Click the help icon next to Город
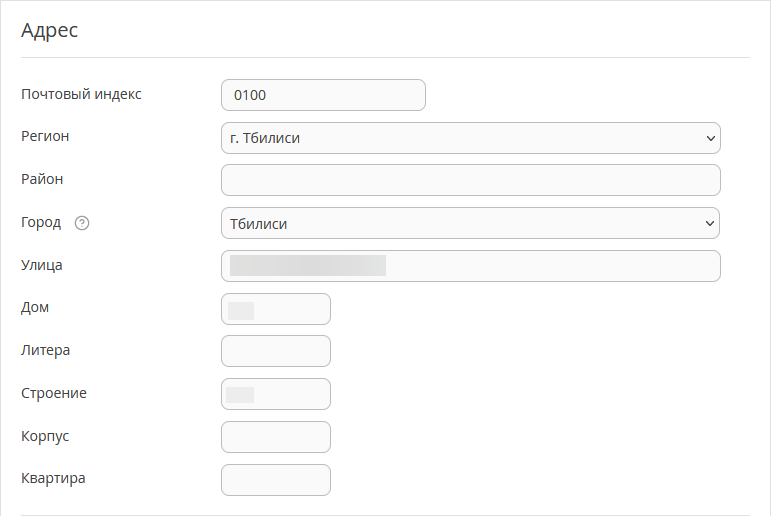 [x=82, y=223]
